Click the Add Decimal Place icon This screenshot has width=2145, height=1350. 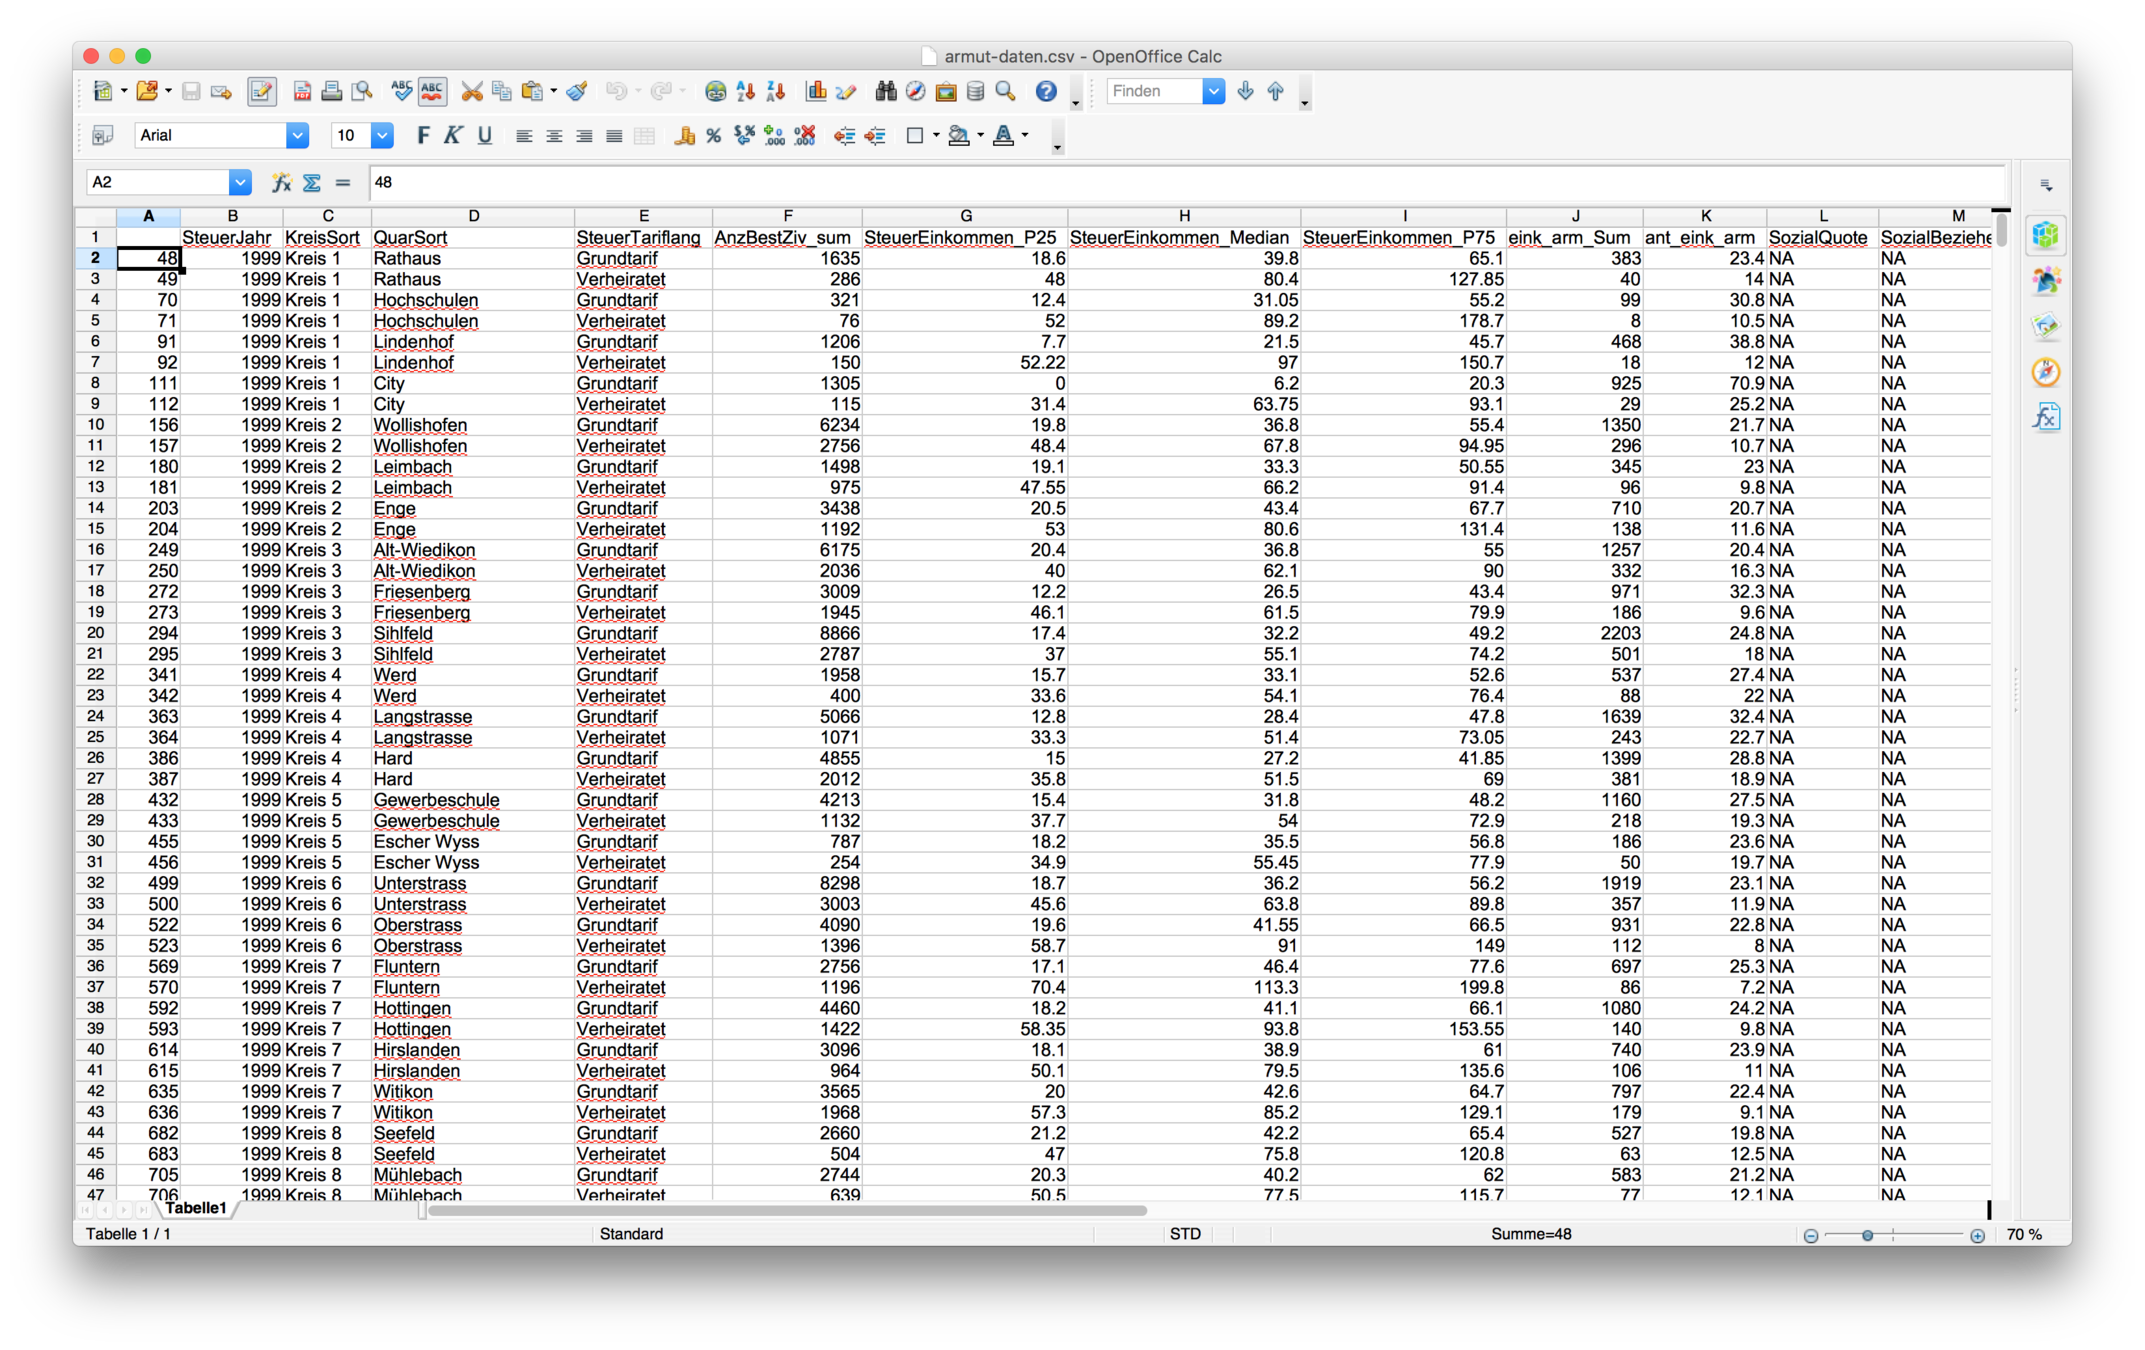[774, 136]
